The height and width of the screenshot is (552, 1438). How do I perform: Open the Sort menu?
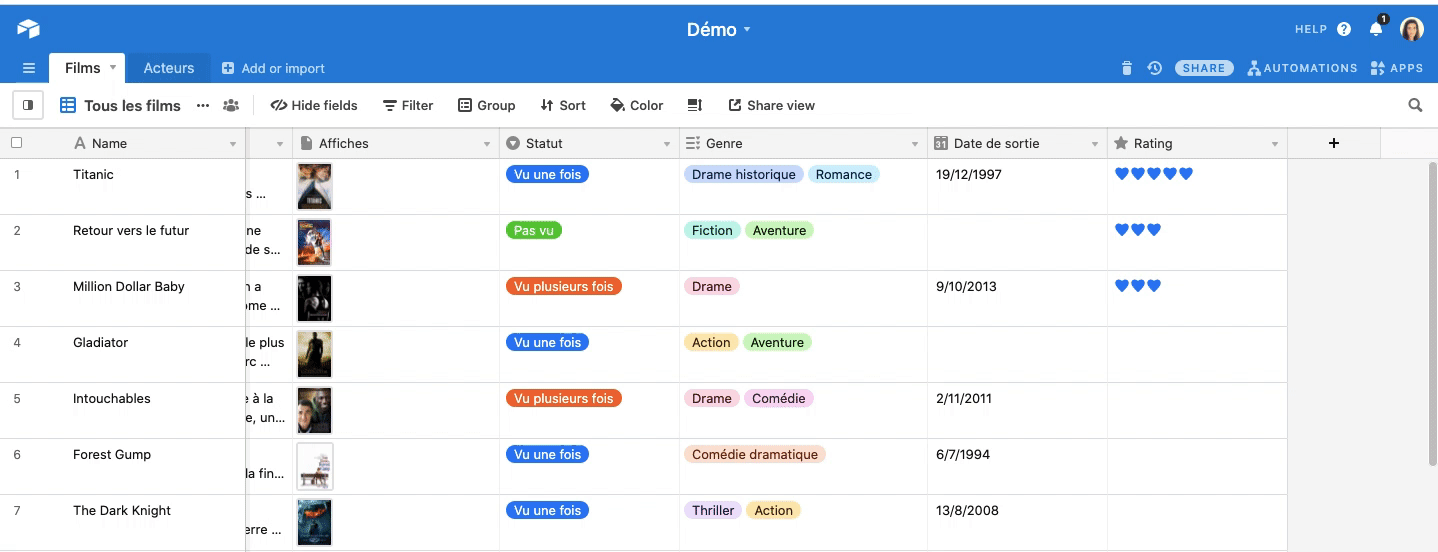562,105
